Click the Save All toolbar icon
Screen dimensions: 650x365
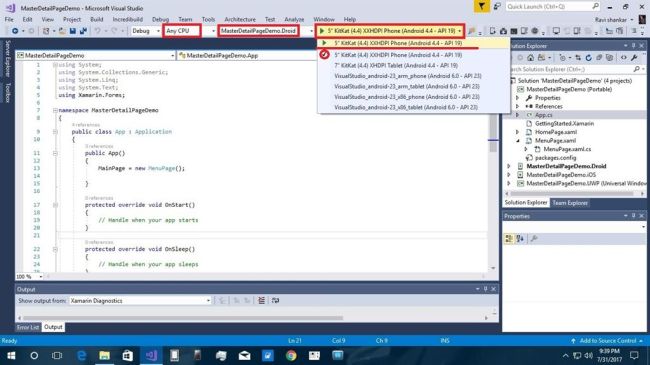coord(83,31)
